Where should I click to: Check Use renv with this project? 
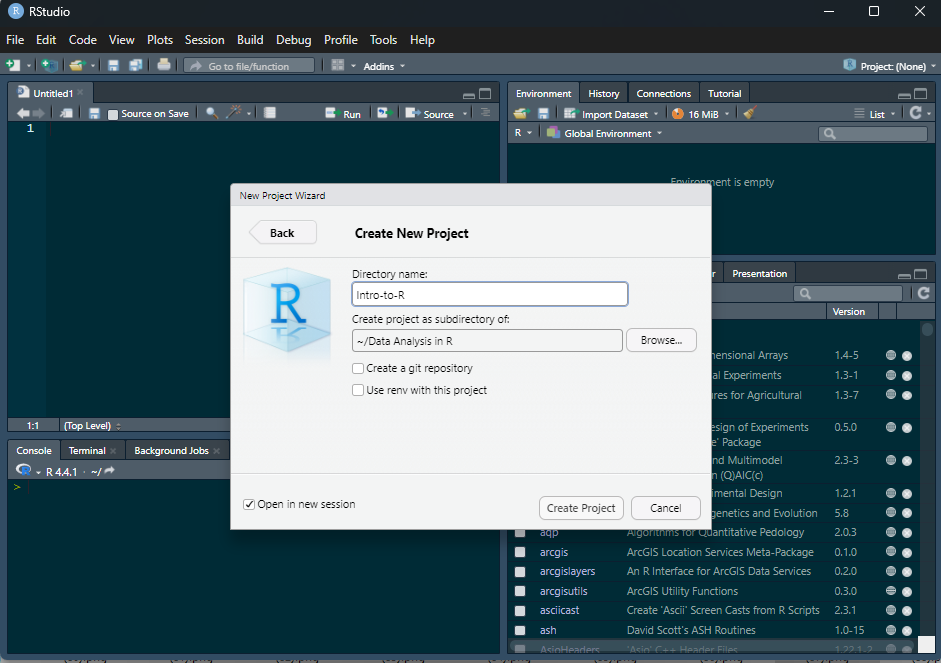[x=358, y=390]
